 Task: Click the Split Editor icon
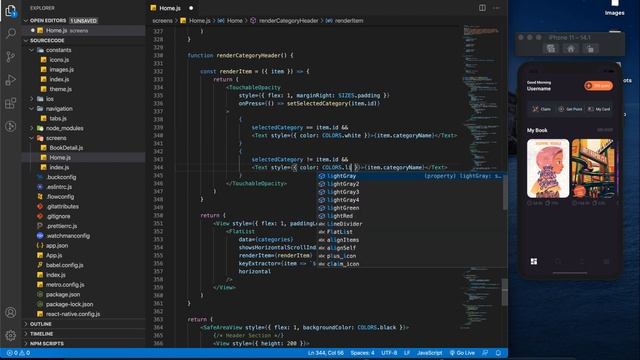pos(482,8)
